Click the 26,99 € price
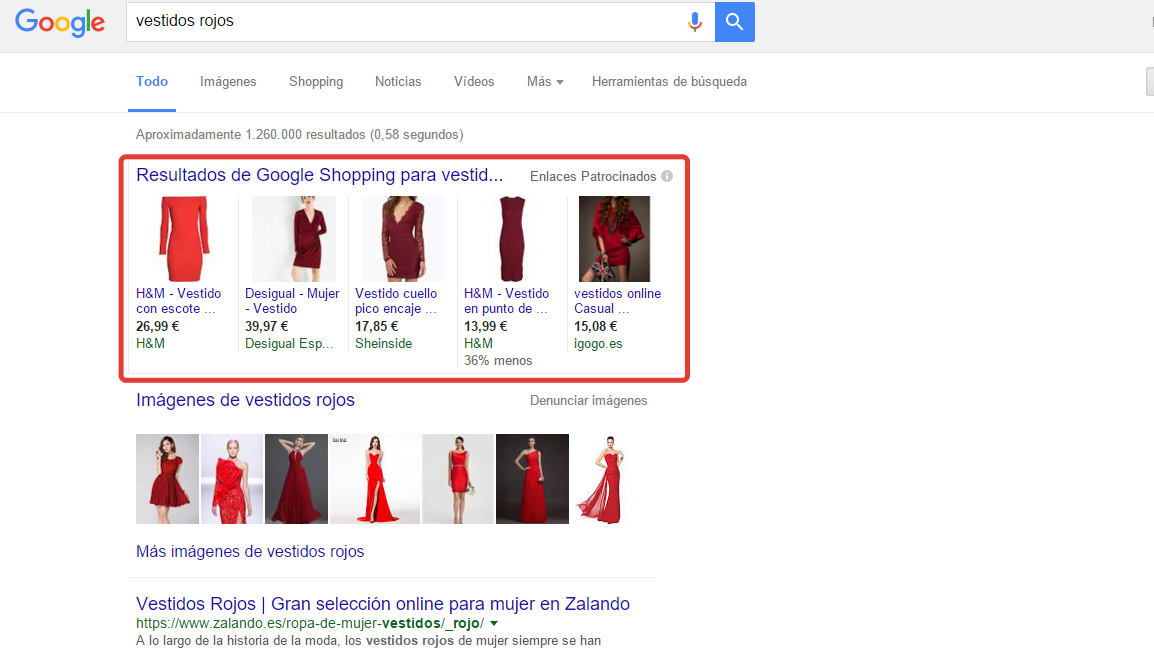Viewport: 1154px width, 649px height. (x=157, y=326)
